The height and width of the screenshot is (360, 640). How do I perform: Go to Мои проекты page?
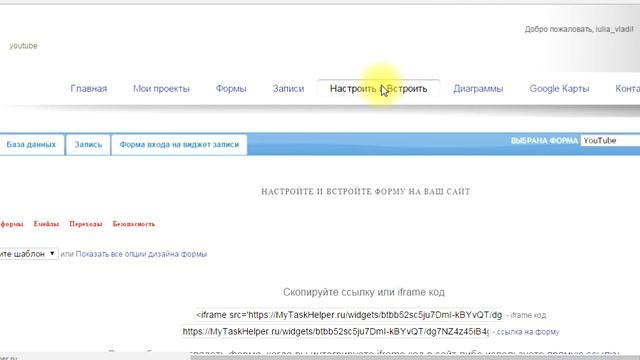(161, 89)
